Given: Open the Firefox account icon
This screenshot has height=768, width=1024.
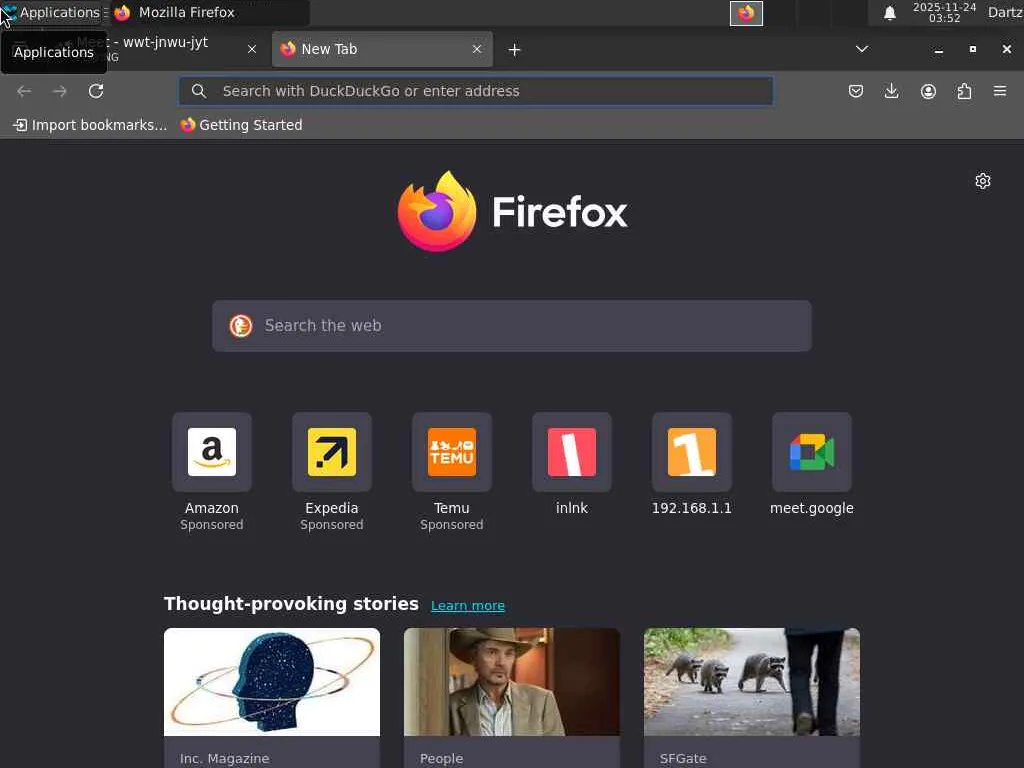Looking at the screenshot, I should pyautogui.click(x=928, y=91).
